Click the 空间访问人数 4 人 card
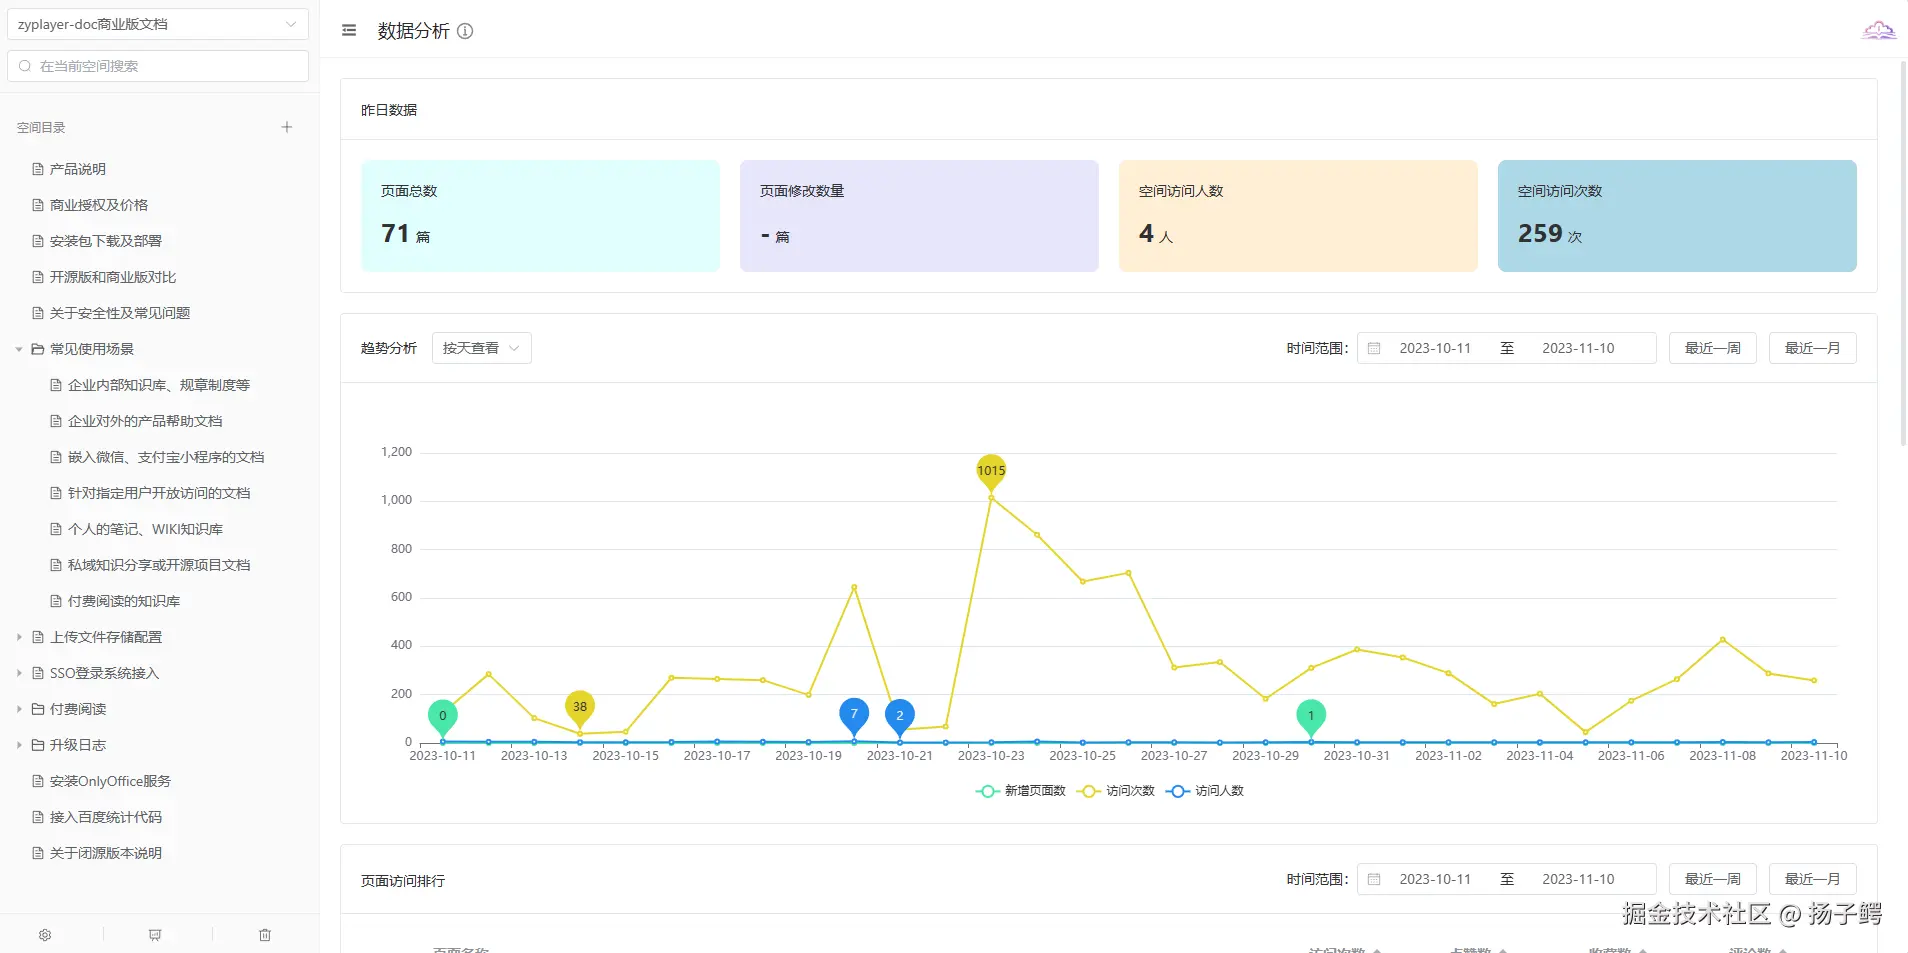 coord(1298,216)
